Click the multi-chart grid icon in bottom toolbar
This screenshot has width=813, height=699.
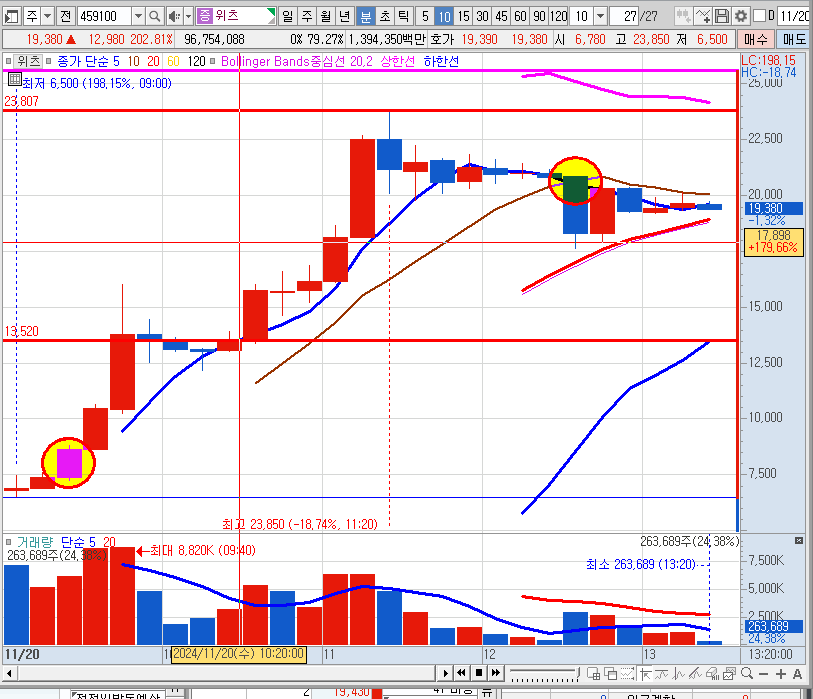point(594,674)
